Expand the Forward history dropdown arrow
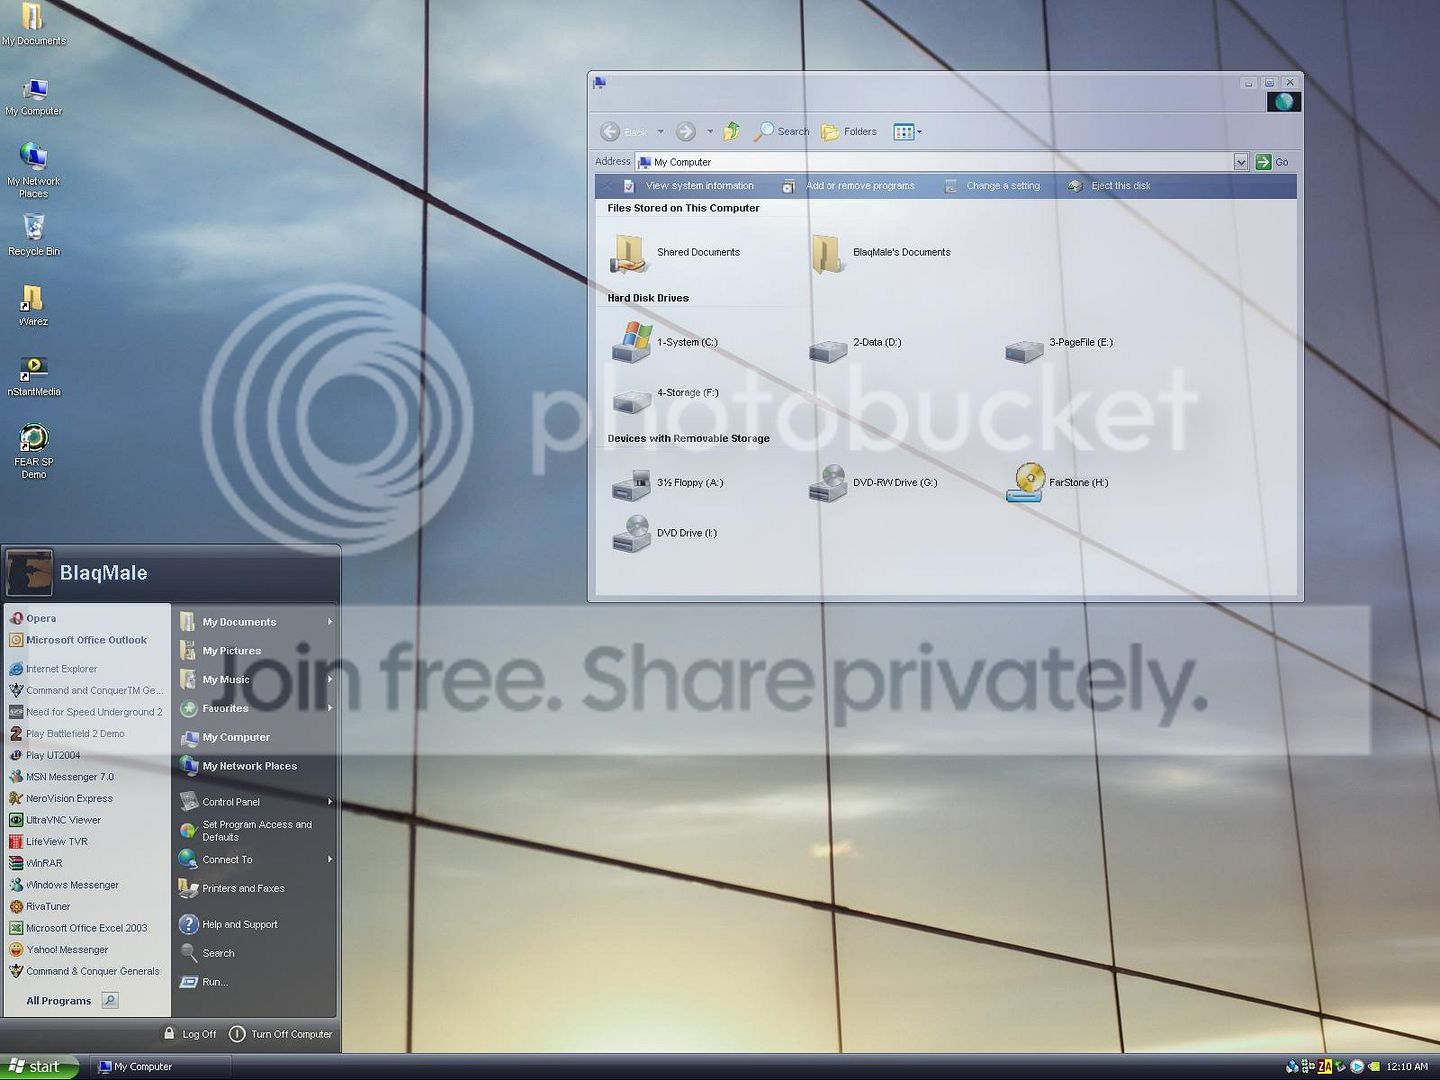1440x1080 pixels. click(710, 131)
